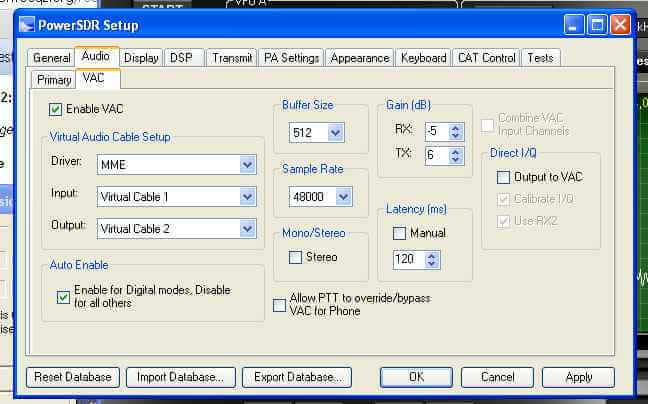Increase TX gain with up arrow
Screen dimensions: 648x404
[456, 152]
